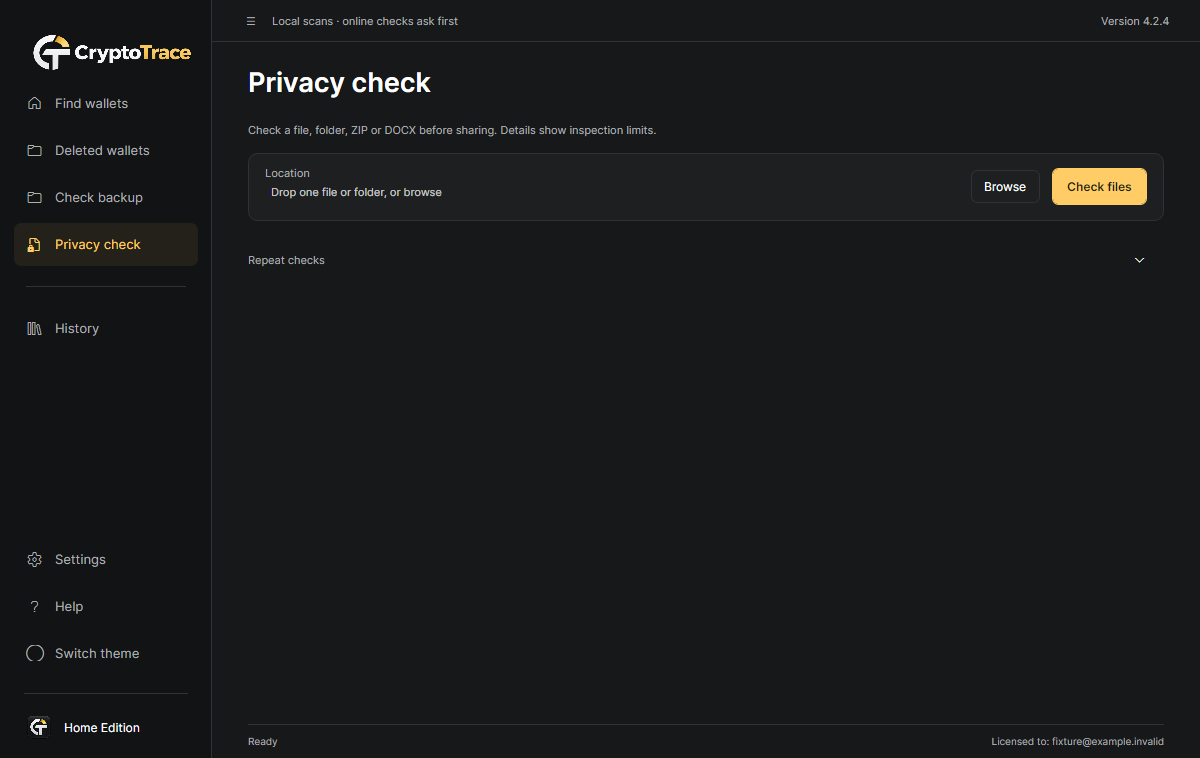
Task: Click the Find wallets home icon
Action: pos(35,103)
